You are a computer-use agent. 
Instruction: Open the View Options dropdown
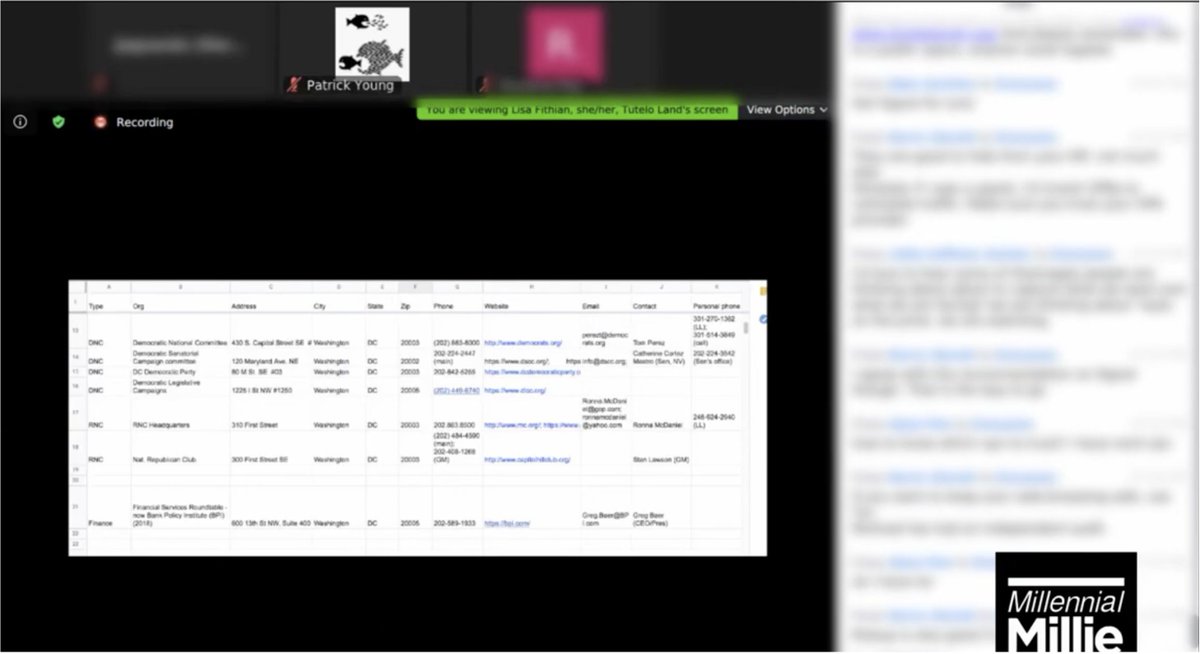click(787, 110)
